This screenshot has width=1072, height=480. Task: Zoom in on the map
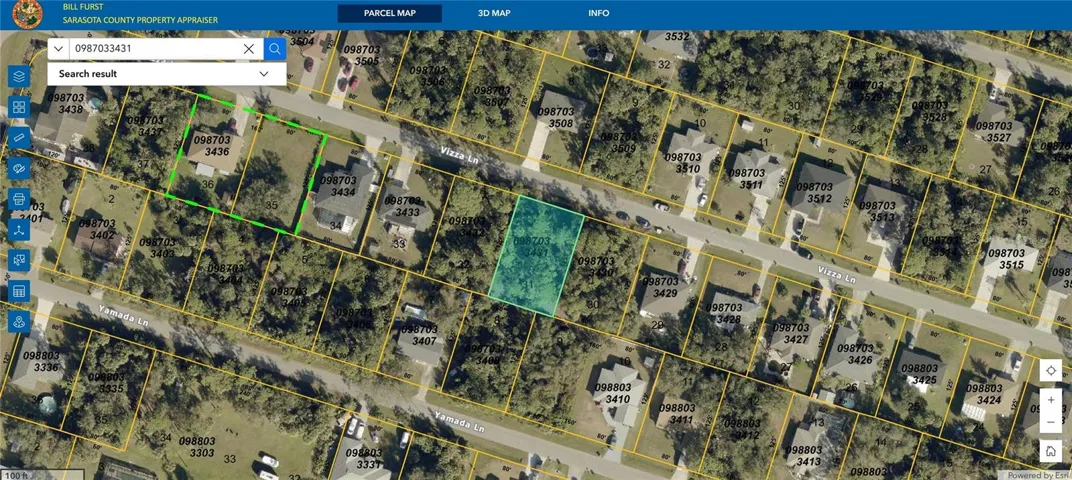1050,400
